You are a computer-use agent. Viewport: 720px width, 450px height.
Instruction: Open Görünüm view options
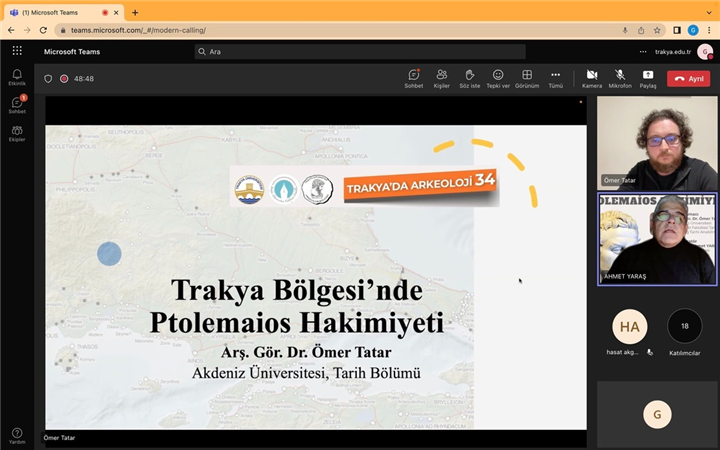tap(527, 79)
